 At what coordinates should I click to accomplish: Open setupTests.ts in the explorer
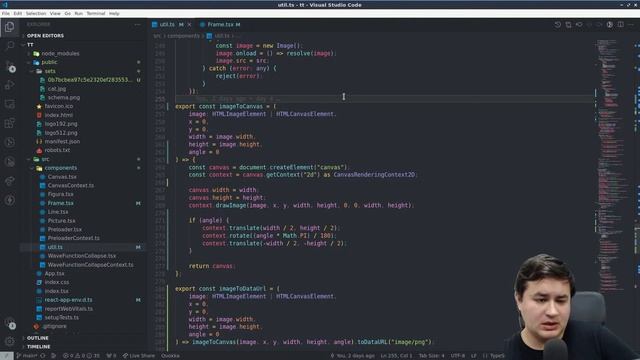(82, 317)
